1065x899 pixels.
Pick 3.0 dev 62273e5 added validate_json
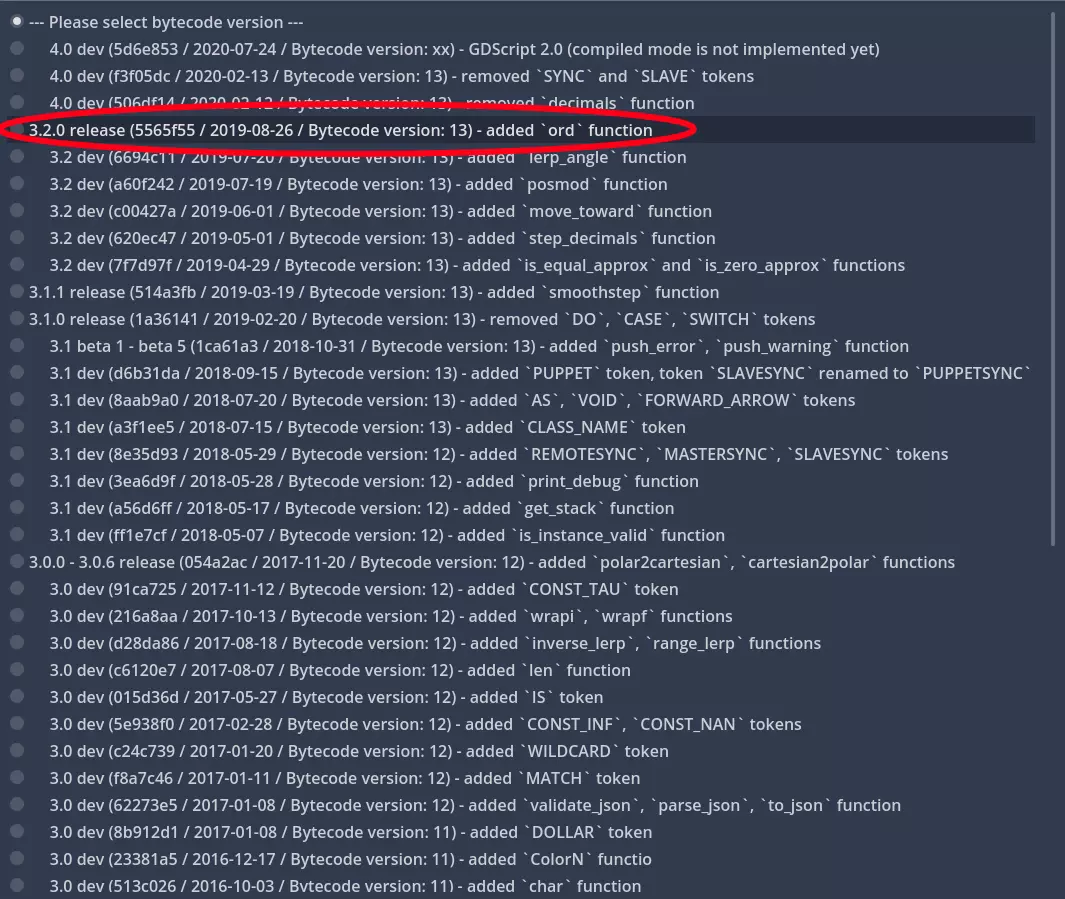click(522, 805)
